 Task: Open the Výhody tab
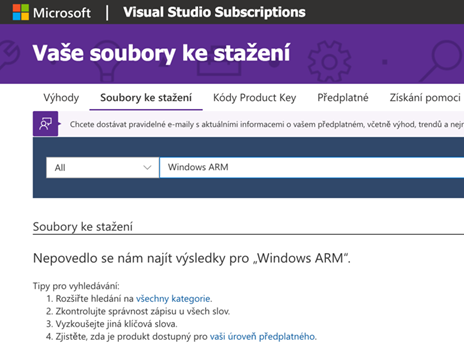(x=61, y=98)
